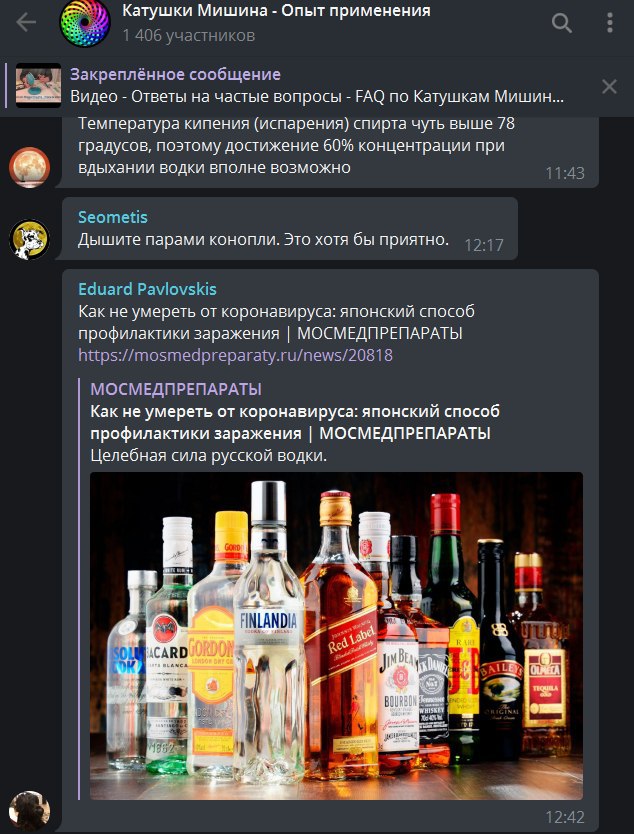Open the bold link preview article title
The width and height of the screenshot is (634, 834).
[295, 422]
